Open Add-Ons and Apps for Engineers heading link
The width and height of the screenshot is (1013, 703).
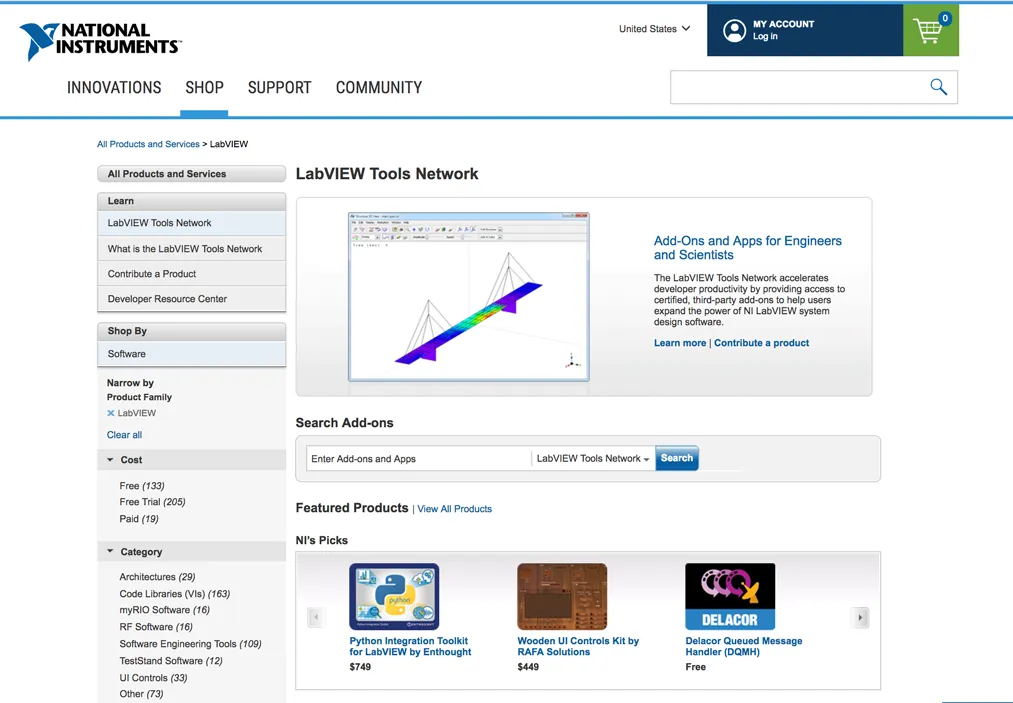747,247
